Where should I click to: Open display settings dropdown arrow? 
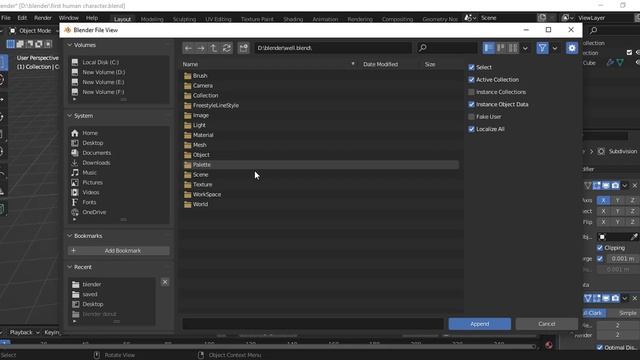click(x=525, y=48)
